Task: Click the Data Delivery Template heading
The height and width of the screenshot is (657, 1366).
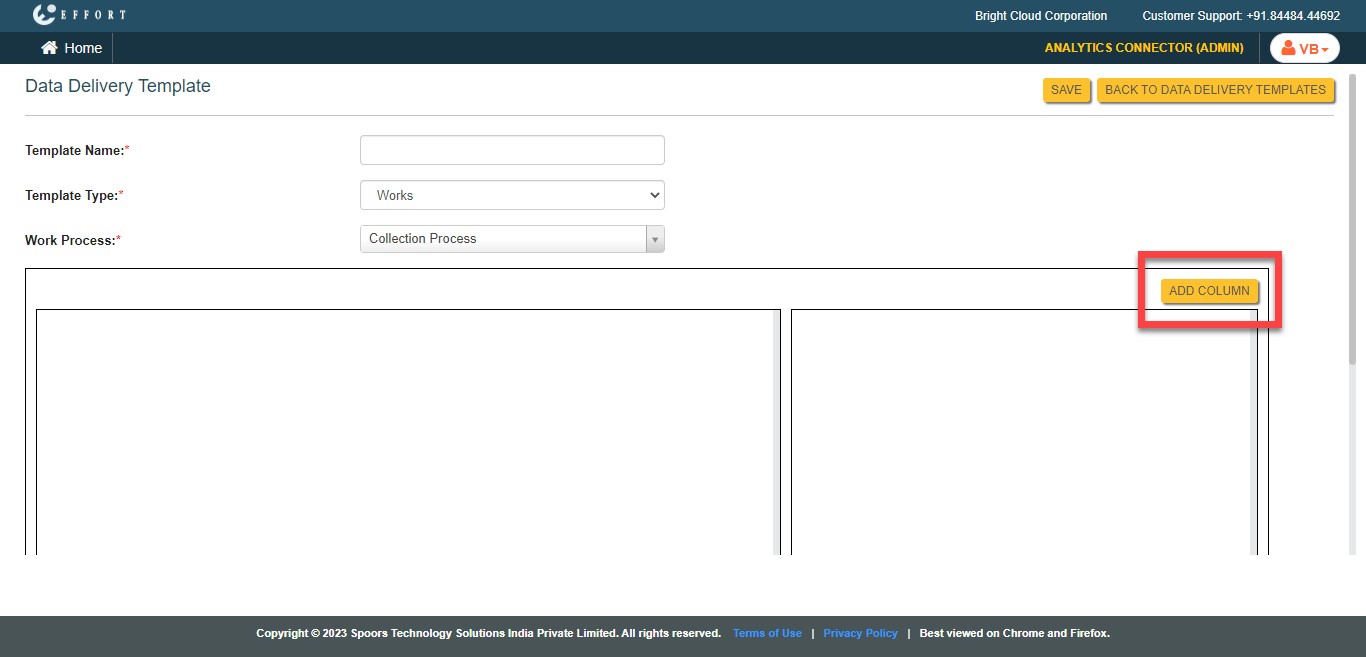Action: pos(118,86)
